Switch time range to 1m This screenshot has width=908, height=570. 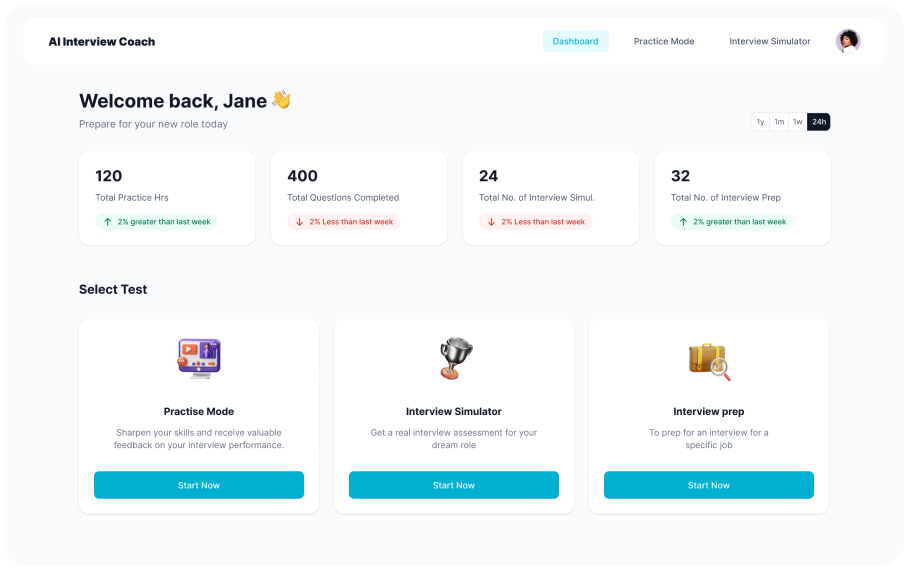point(779,122)
